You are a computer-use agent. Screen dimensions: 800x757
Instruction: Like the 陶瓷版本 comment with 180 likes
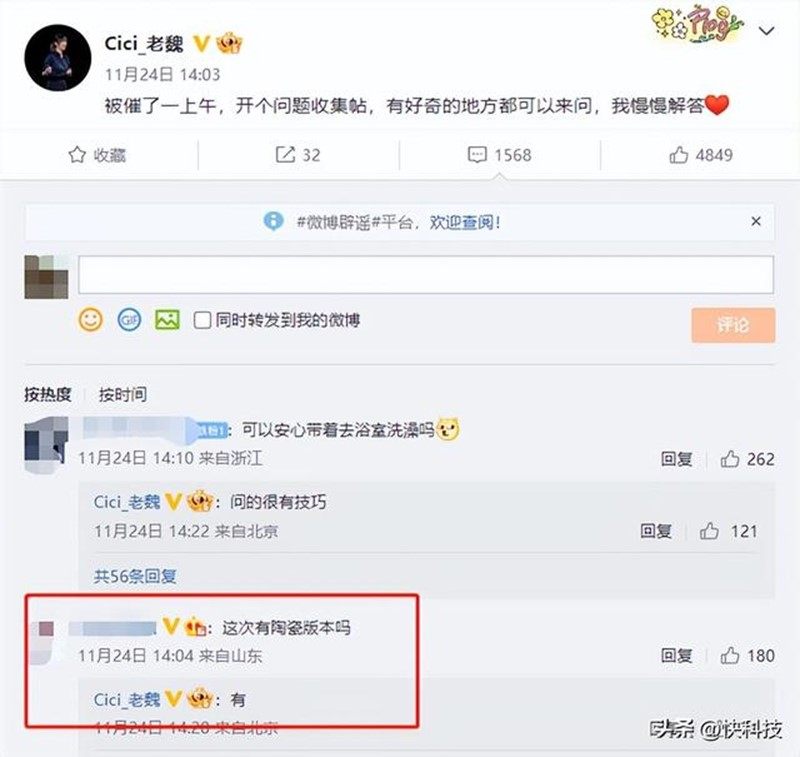click(x=730, y=655)
